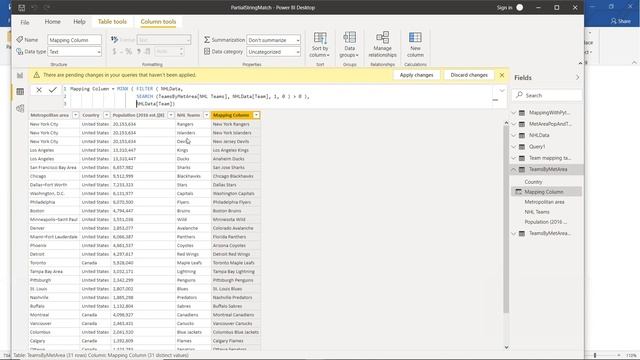Open Data groups menu
640x360 pixels.
tap(349, 44)
